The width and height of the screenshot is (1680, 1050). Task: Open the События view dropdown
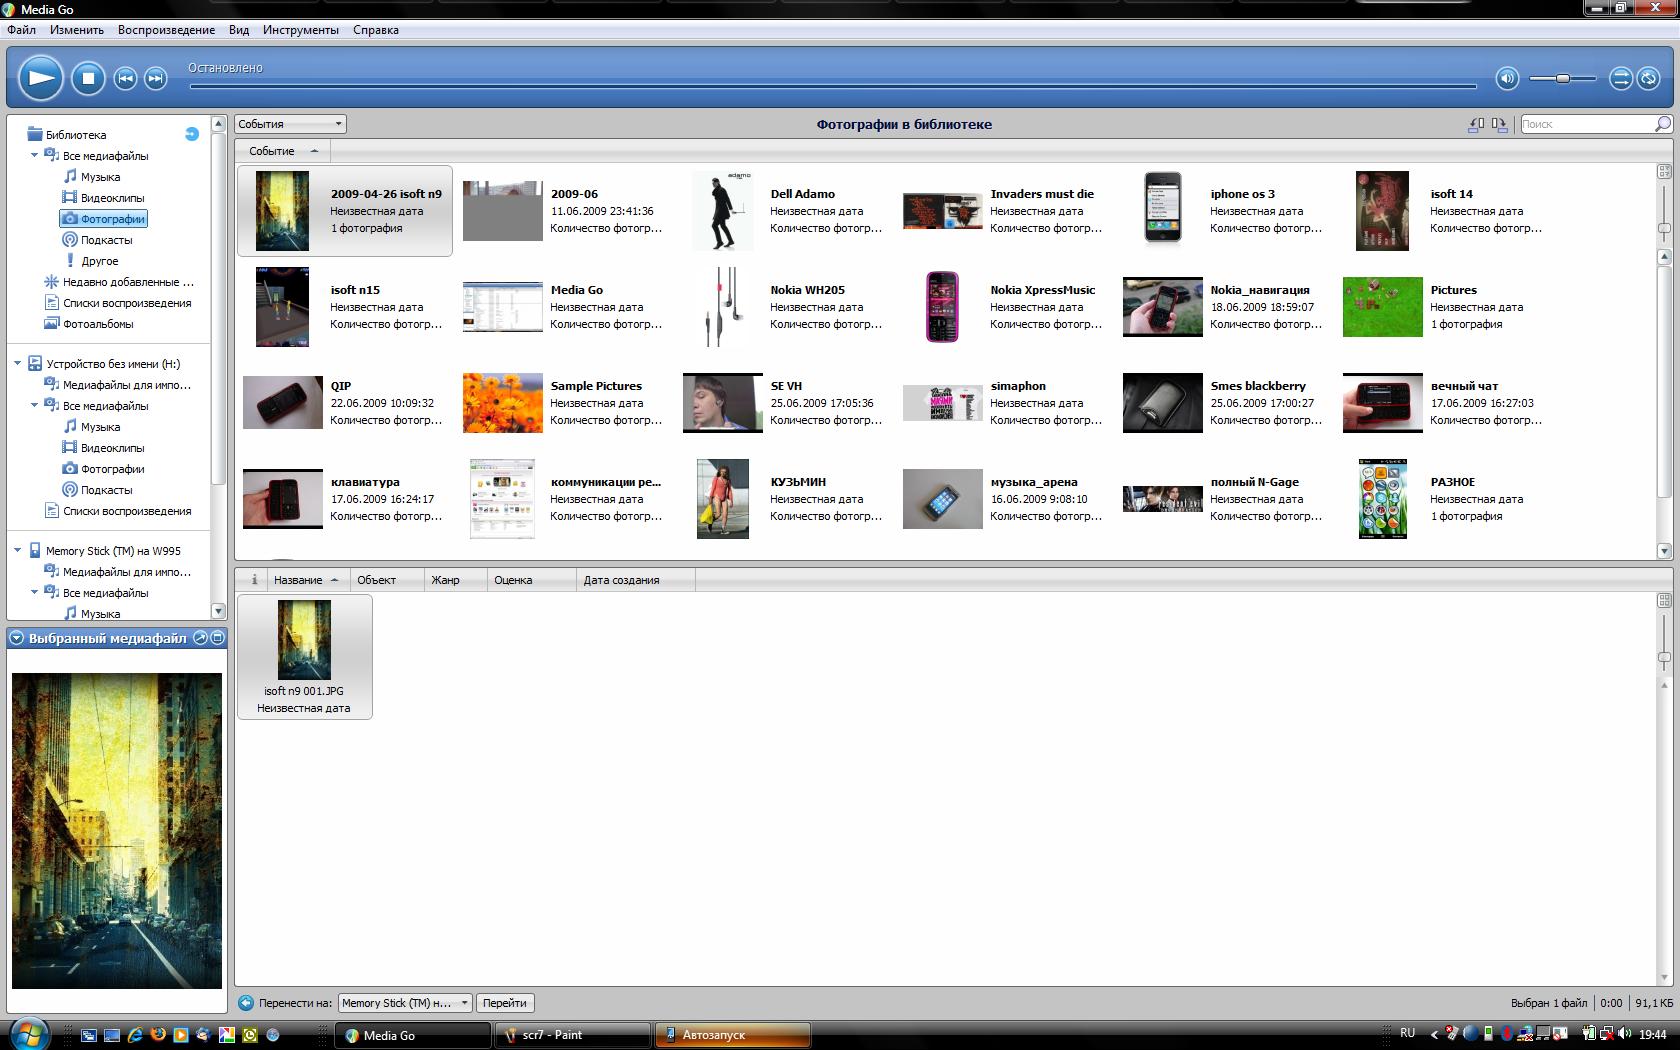(291, 124)
